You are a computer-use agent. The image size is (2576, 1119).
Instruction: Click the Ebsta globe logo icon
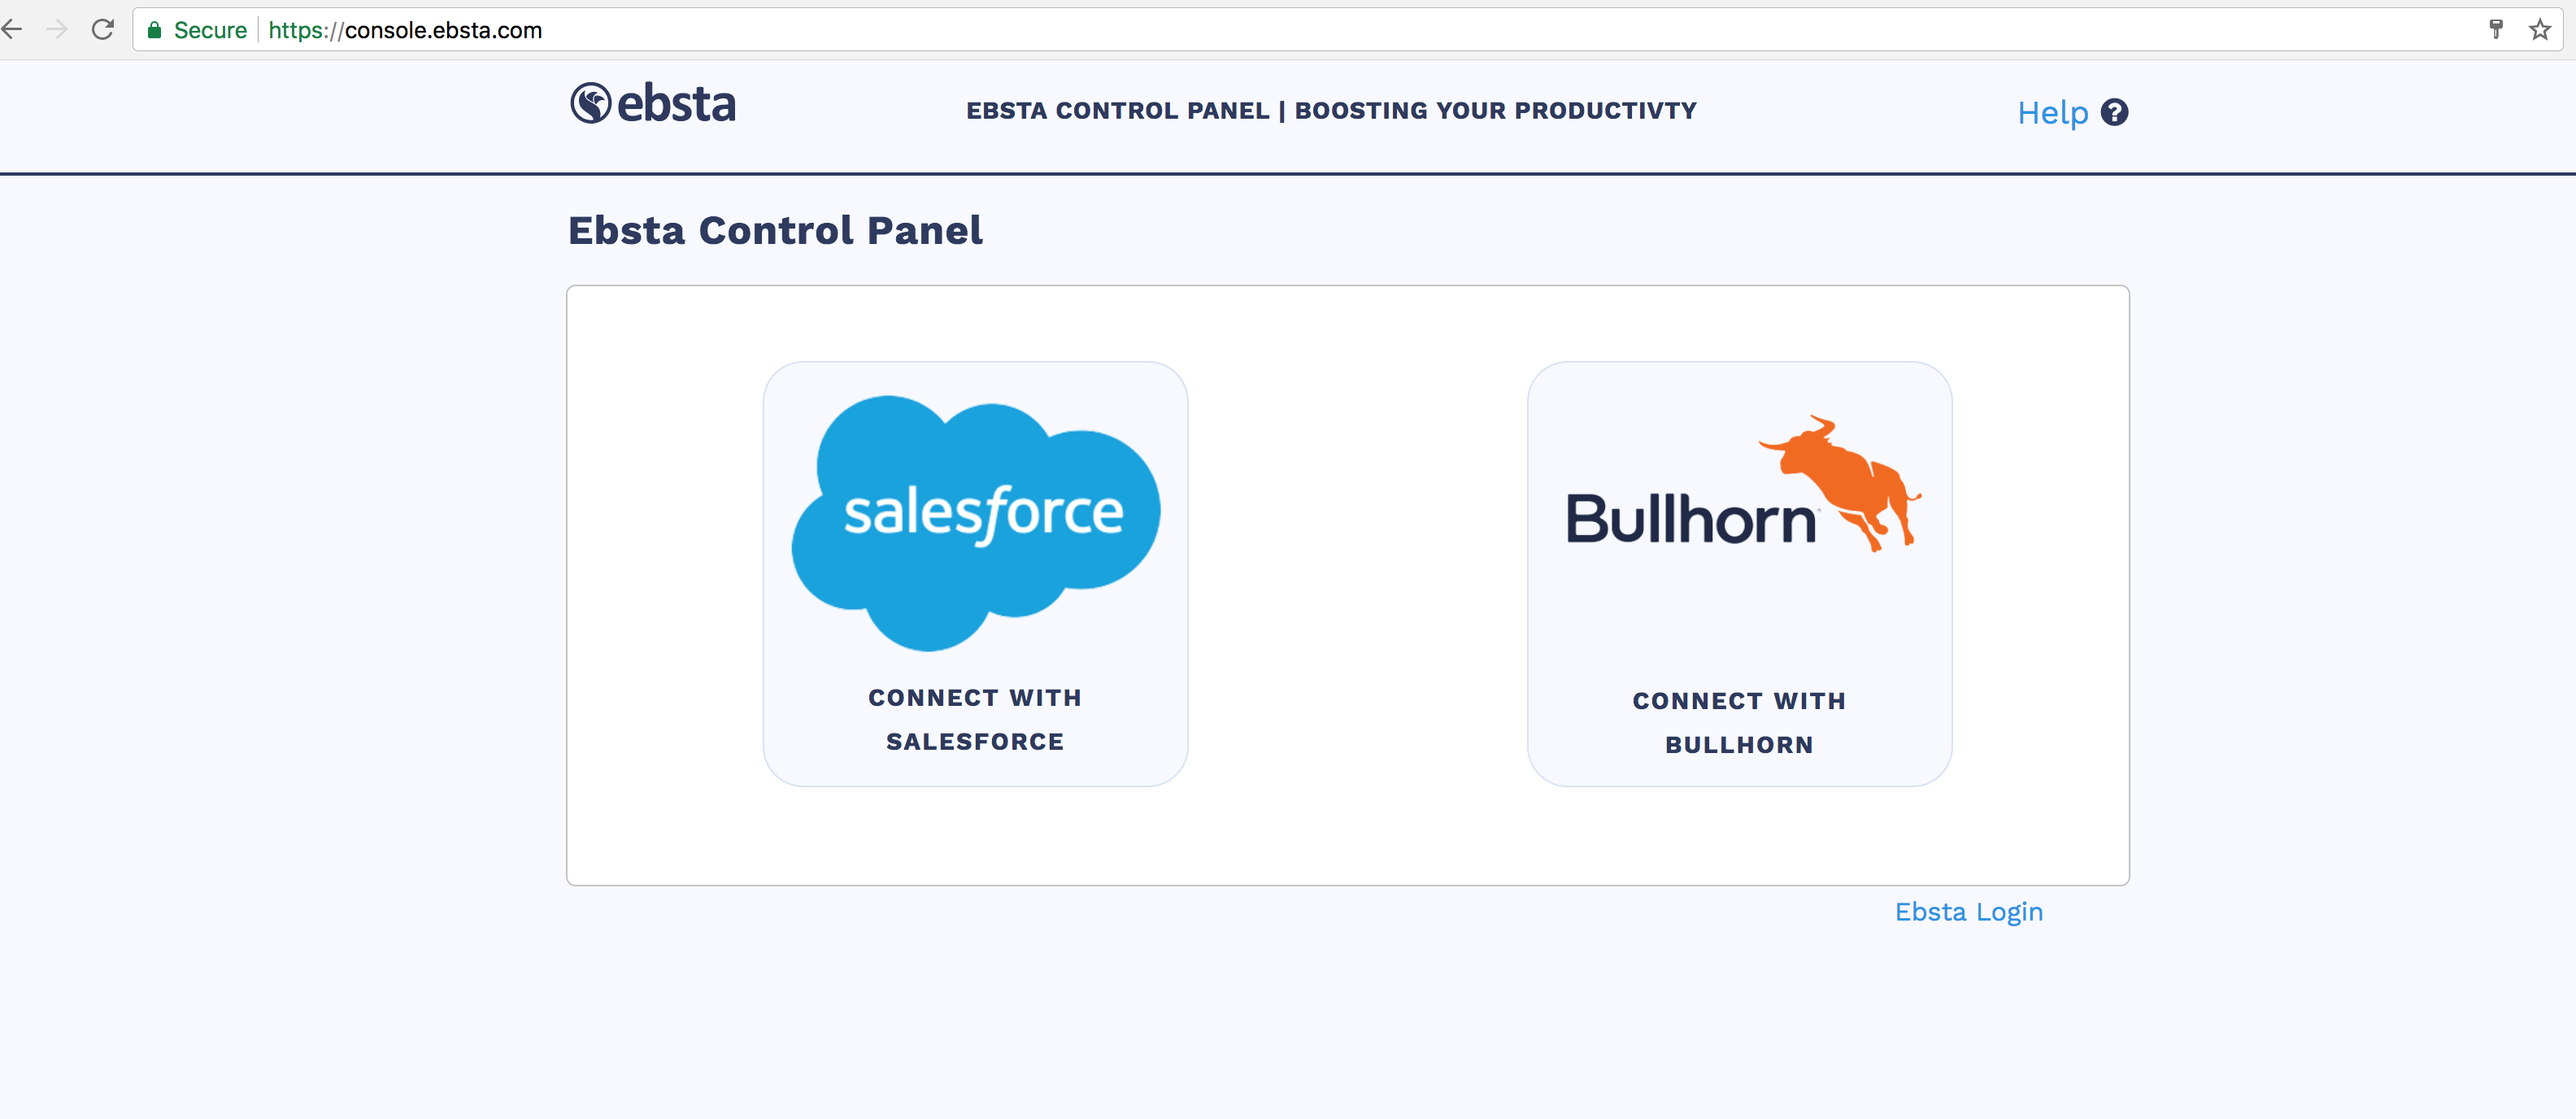tap(590, 103)
